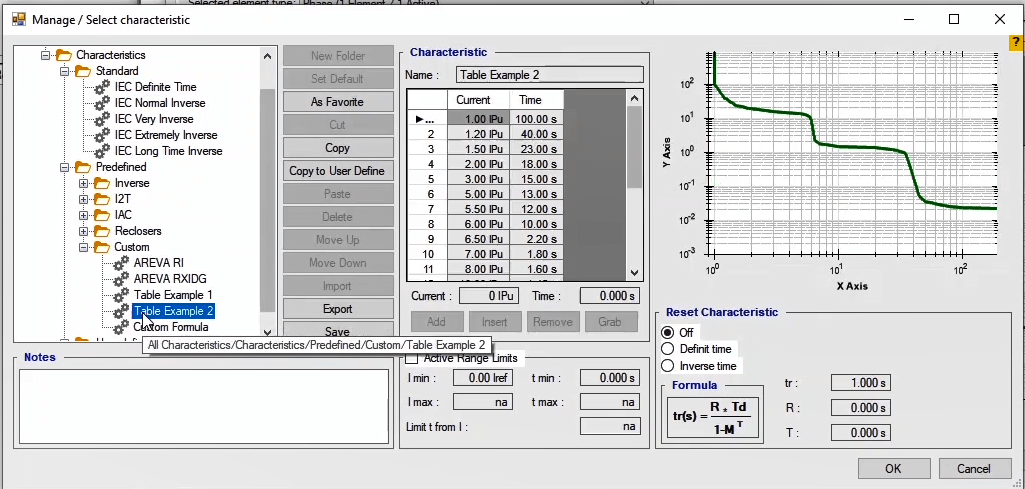Expand the Inverse folder in tree
Viewport: 1025px width, 489px height.
84,183
